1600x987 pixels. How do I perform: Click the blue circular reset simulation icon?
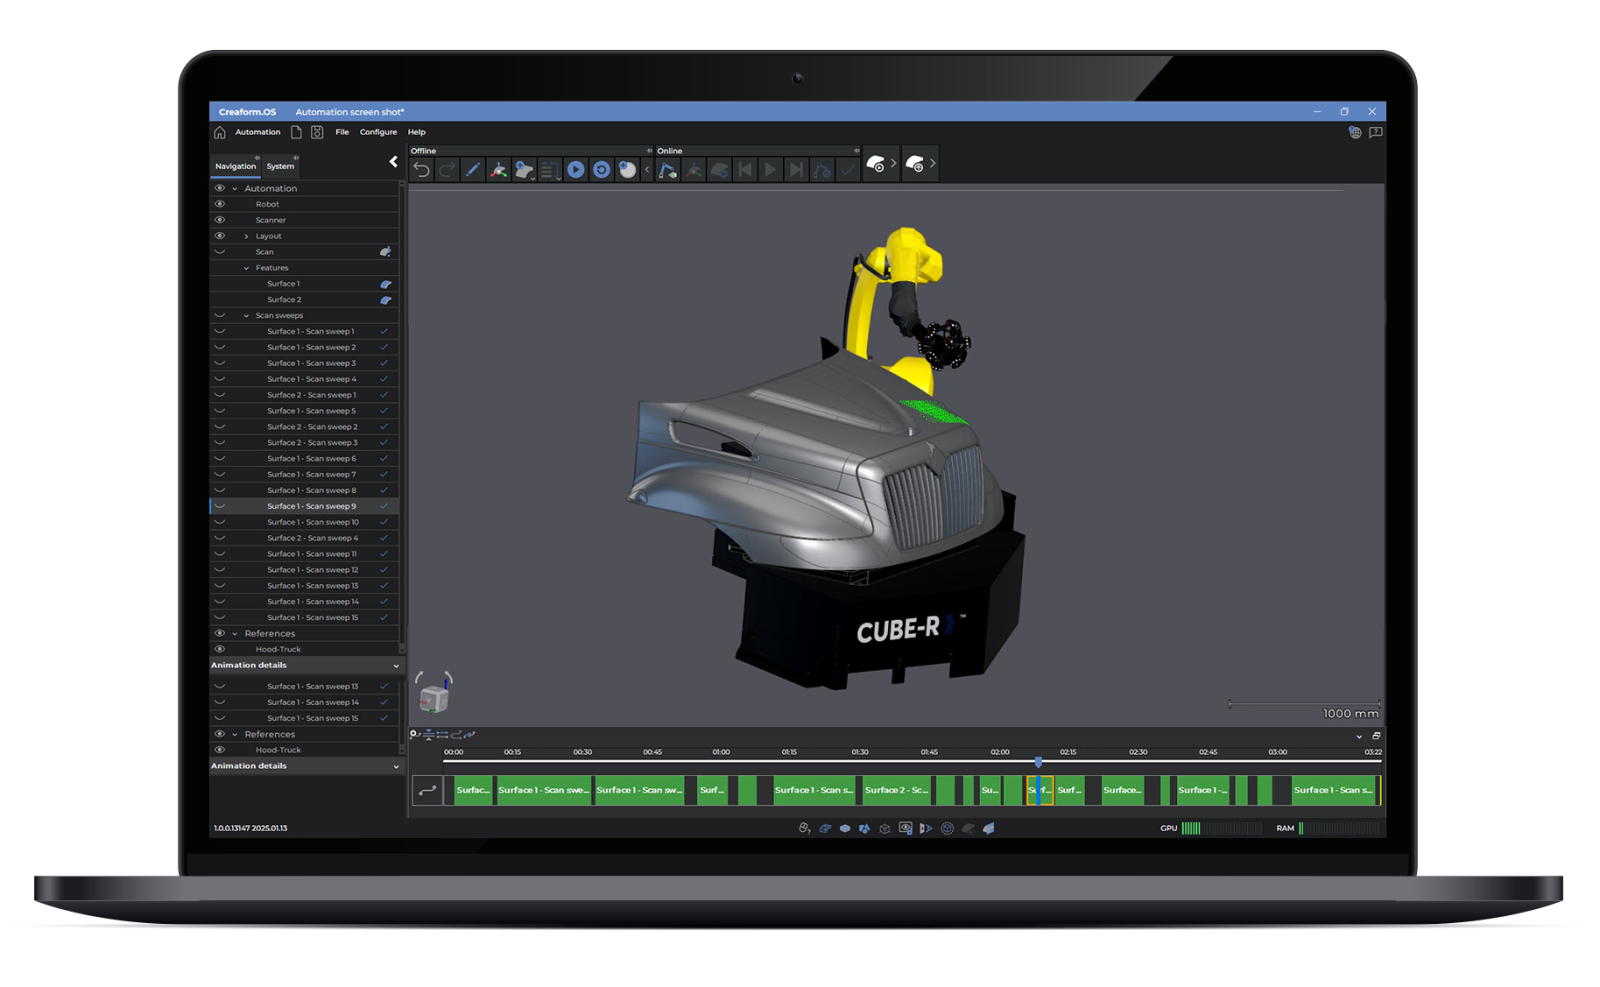601,170
